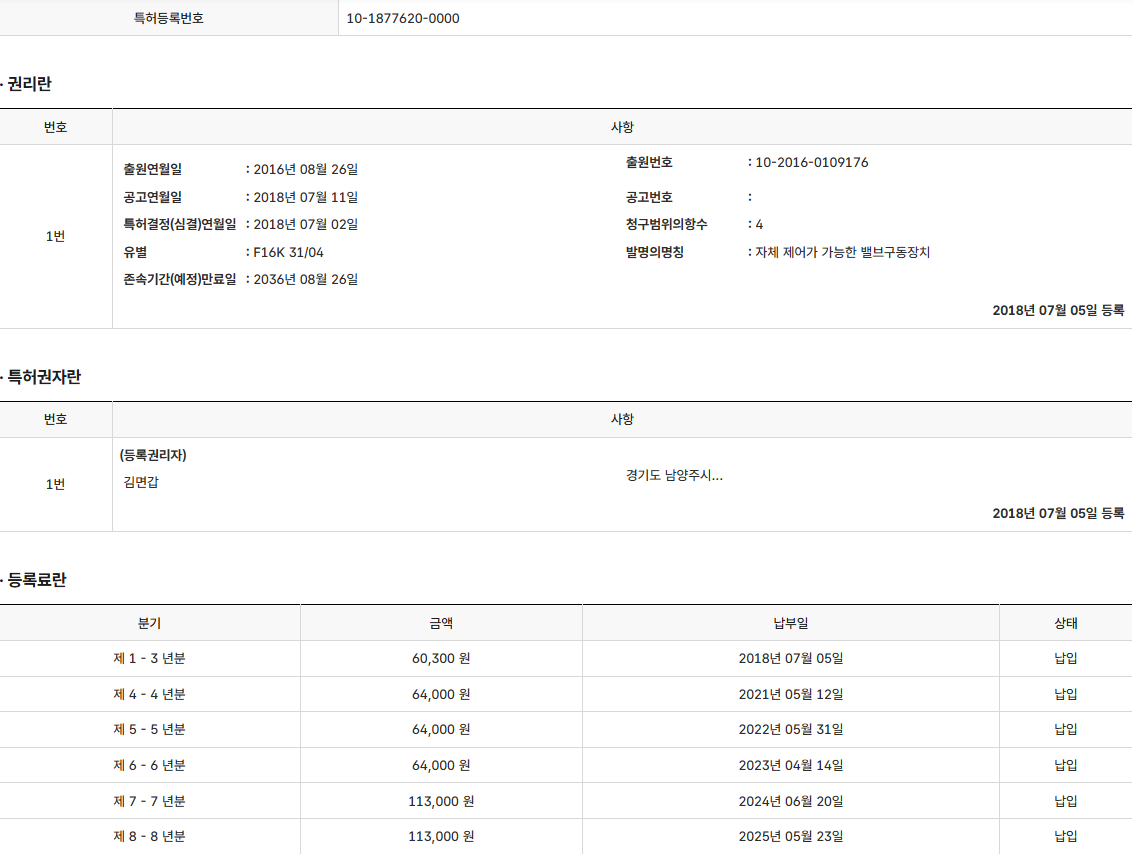Click the 금액 column header

(441, 623)
